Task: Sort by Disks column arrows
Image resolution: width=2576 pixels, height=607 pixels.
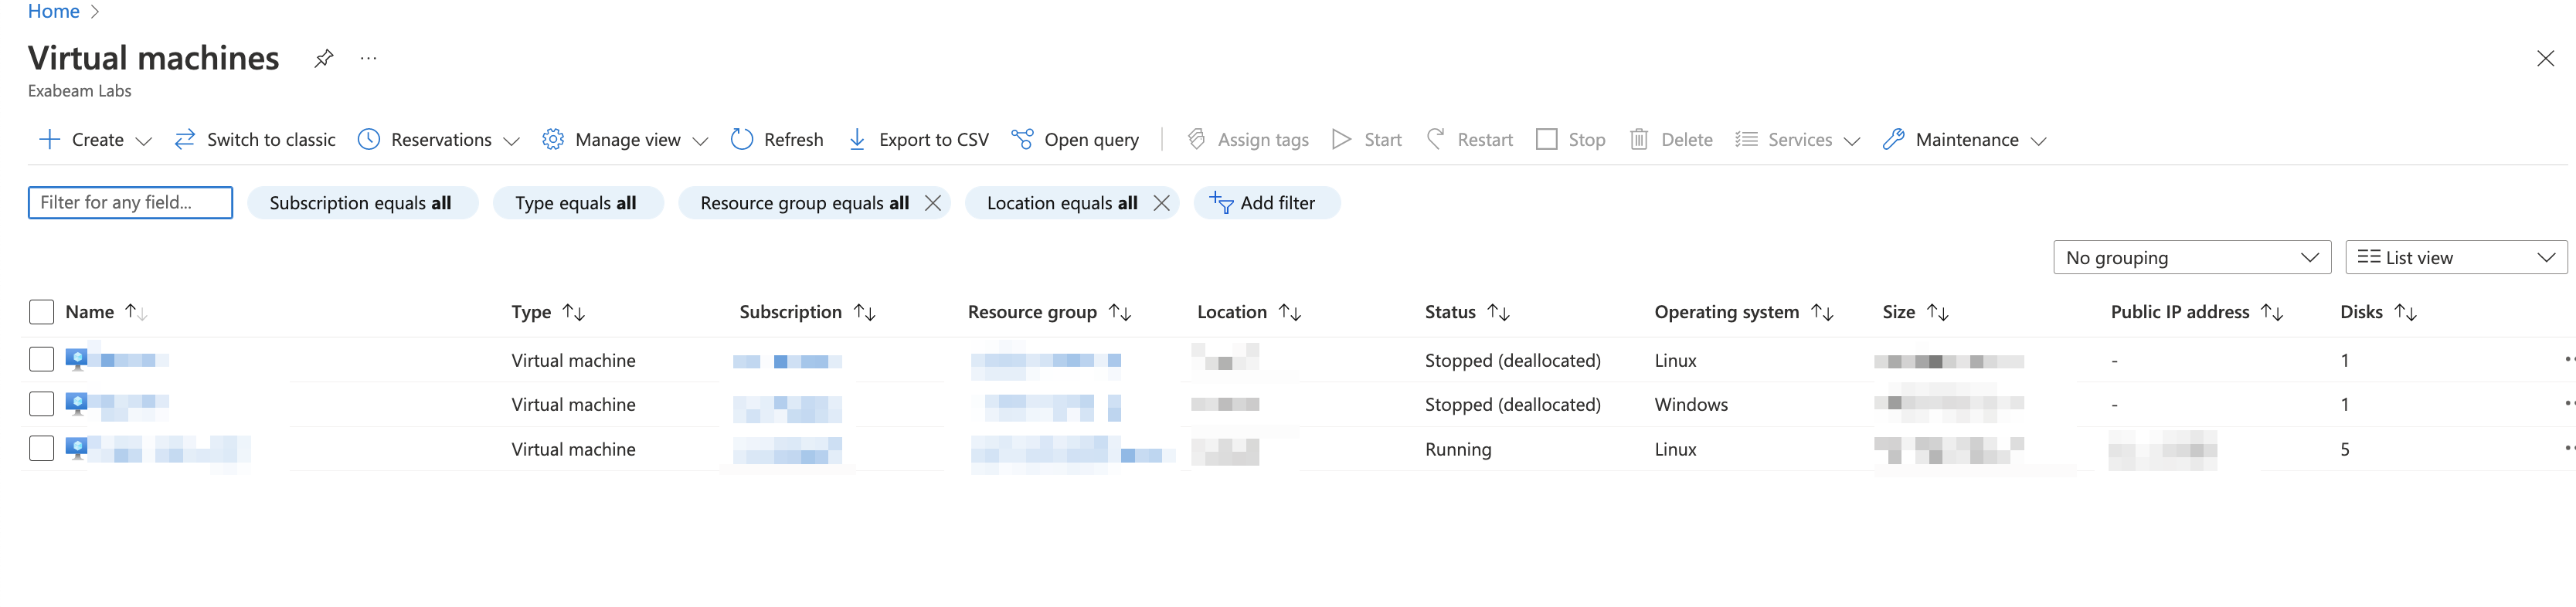Action: click(x=2406, y=313)
